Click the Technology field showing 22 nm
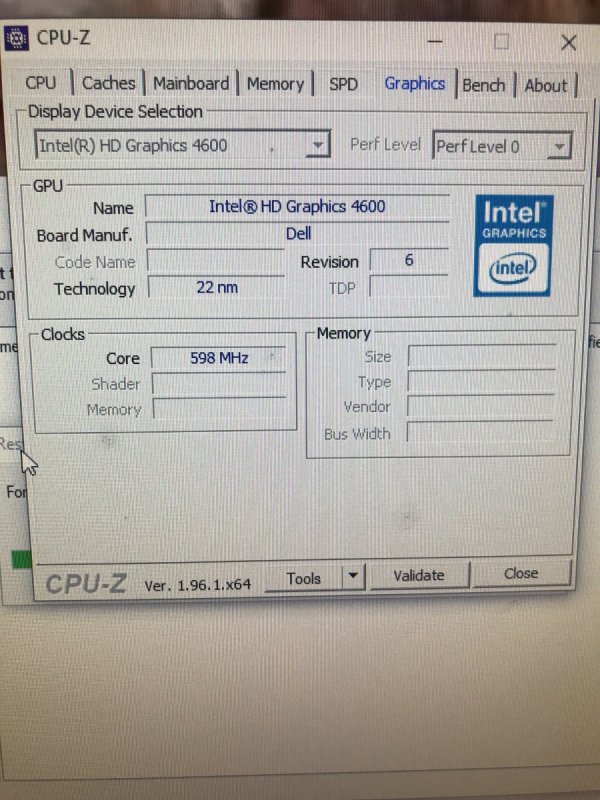 point(216,288)
